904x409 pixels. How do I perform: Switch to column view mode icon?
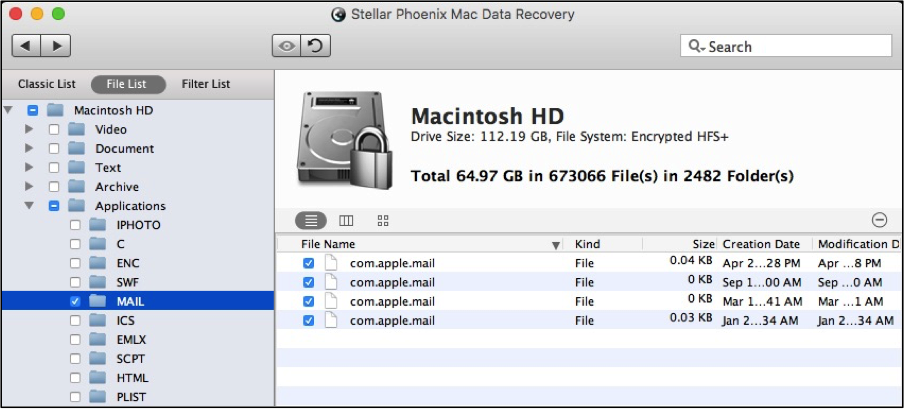(x=346, y=220)
